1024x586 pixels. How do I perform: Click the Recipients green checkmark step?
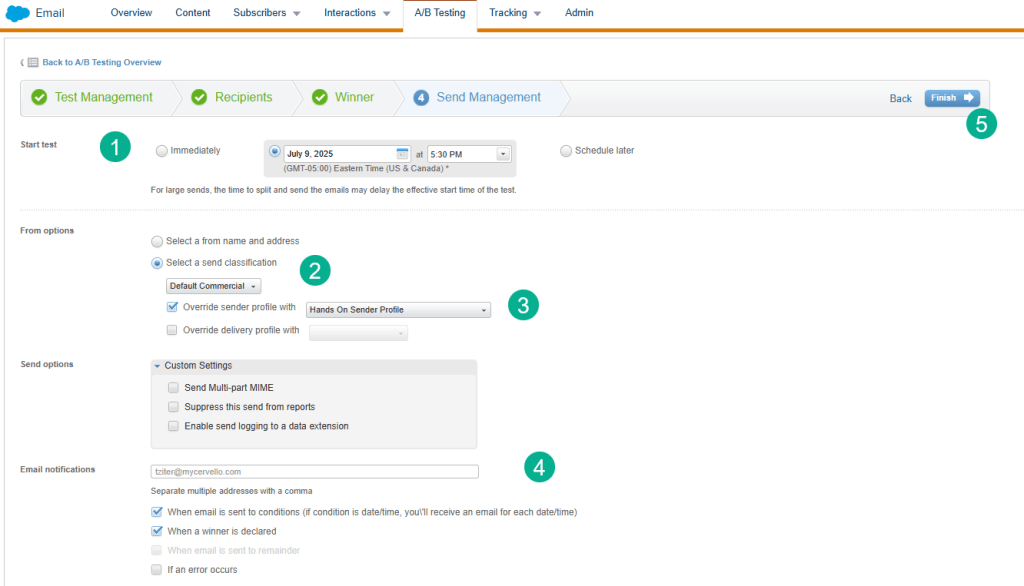tap(199, 98)
